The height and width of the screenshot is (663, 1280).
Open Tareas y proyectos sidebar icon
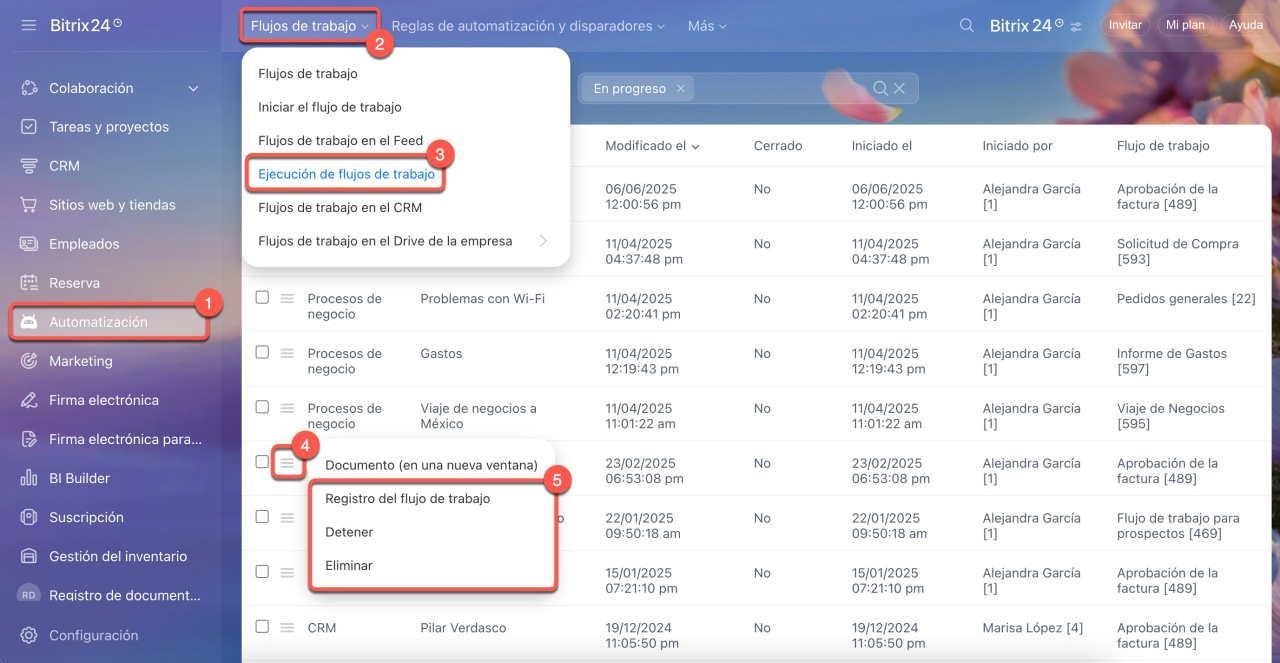pos(29,127)
